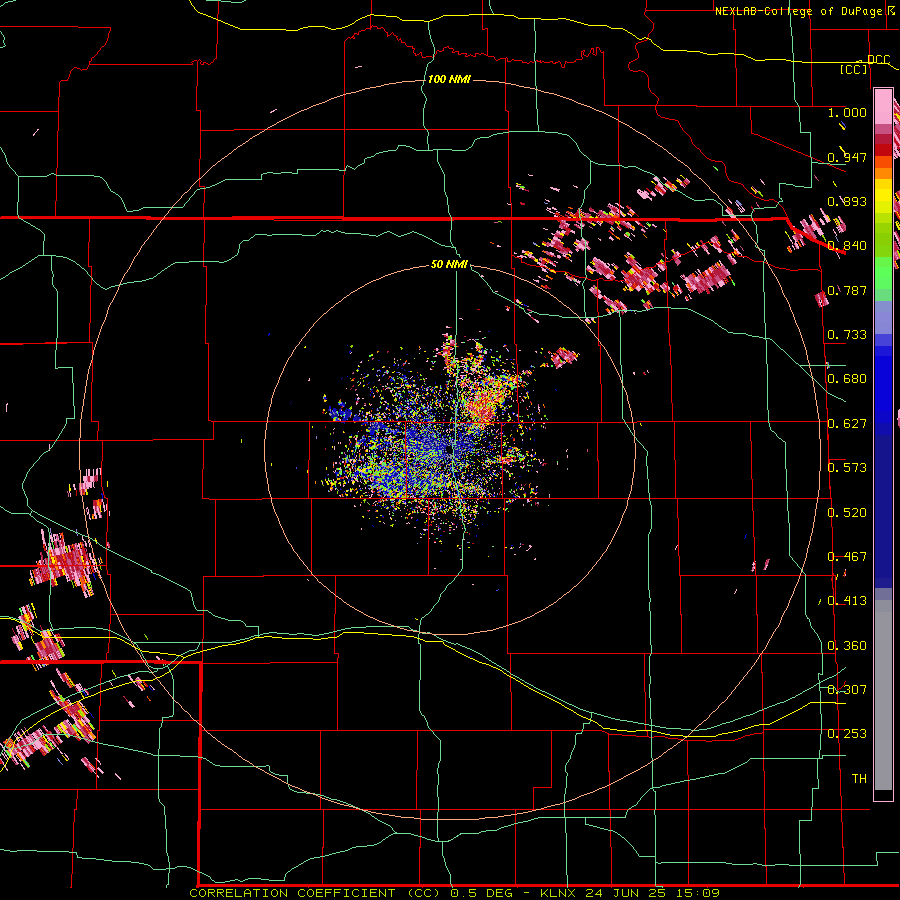Click the 0.947 color scale value
The height and width of the screenshot is (900, 900).
(x=847, y=157)
